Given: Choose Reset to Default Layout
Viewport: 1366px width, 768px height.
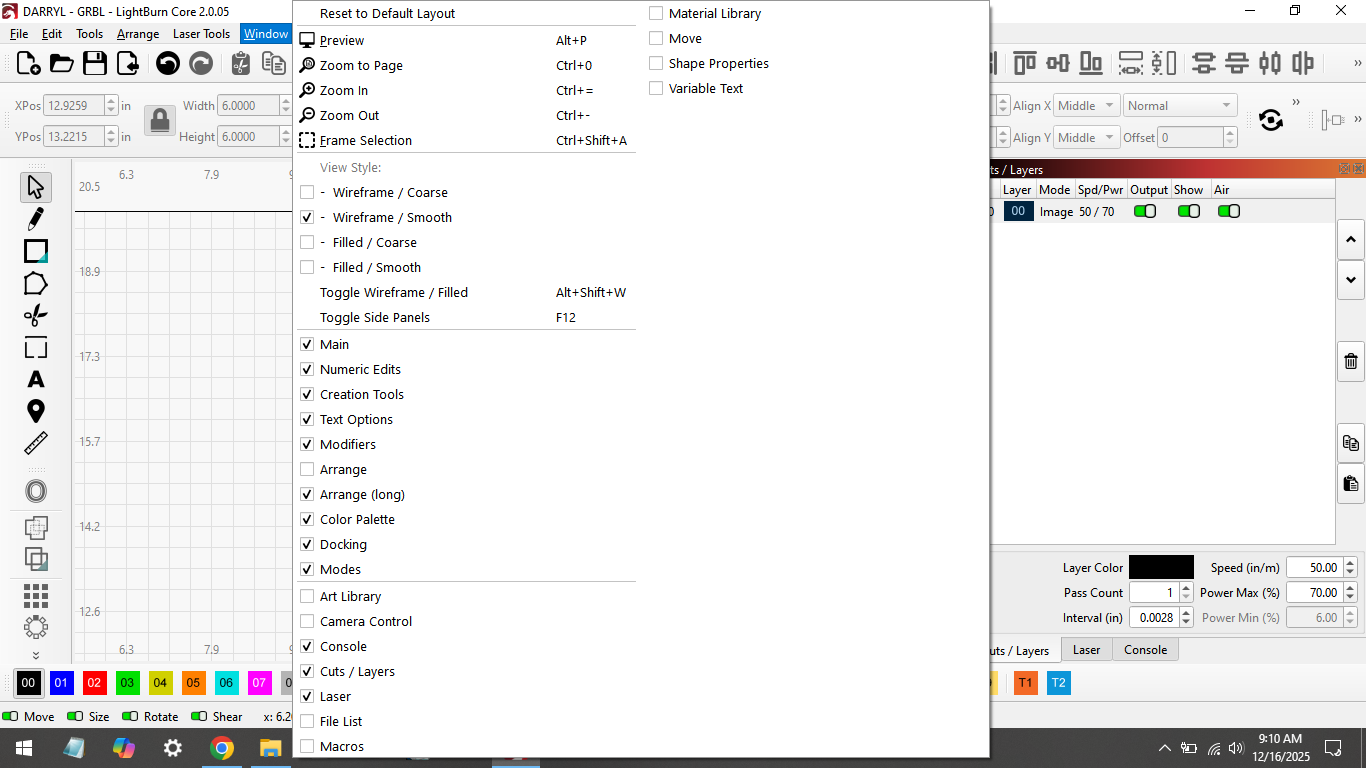Looking at the screenshot, I should click(387, 14).
